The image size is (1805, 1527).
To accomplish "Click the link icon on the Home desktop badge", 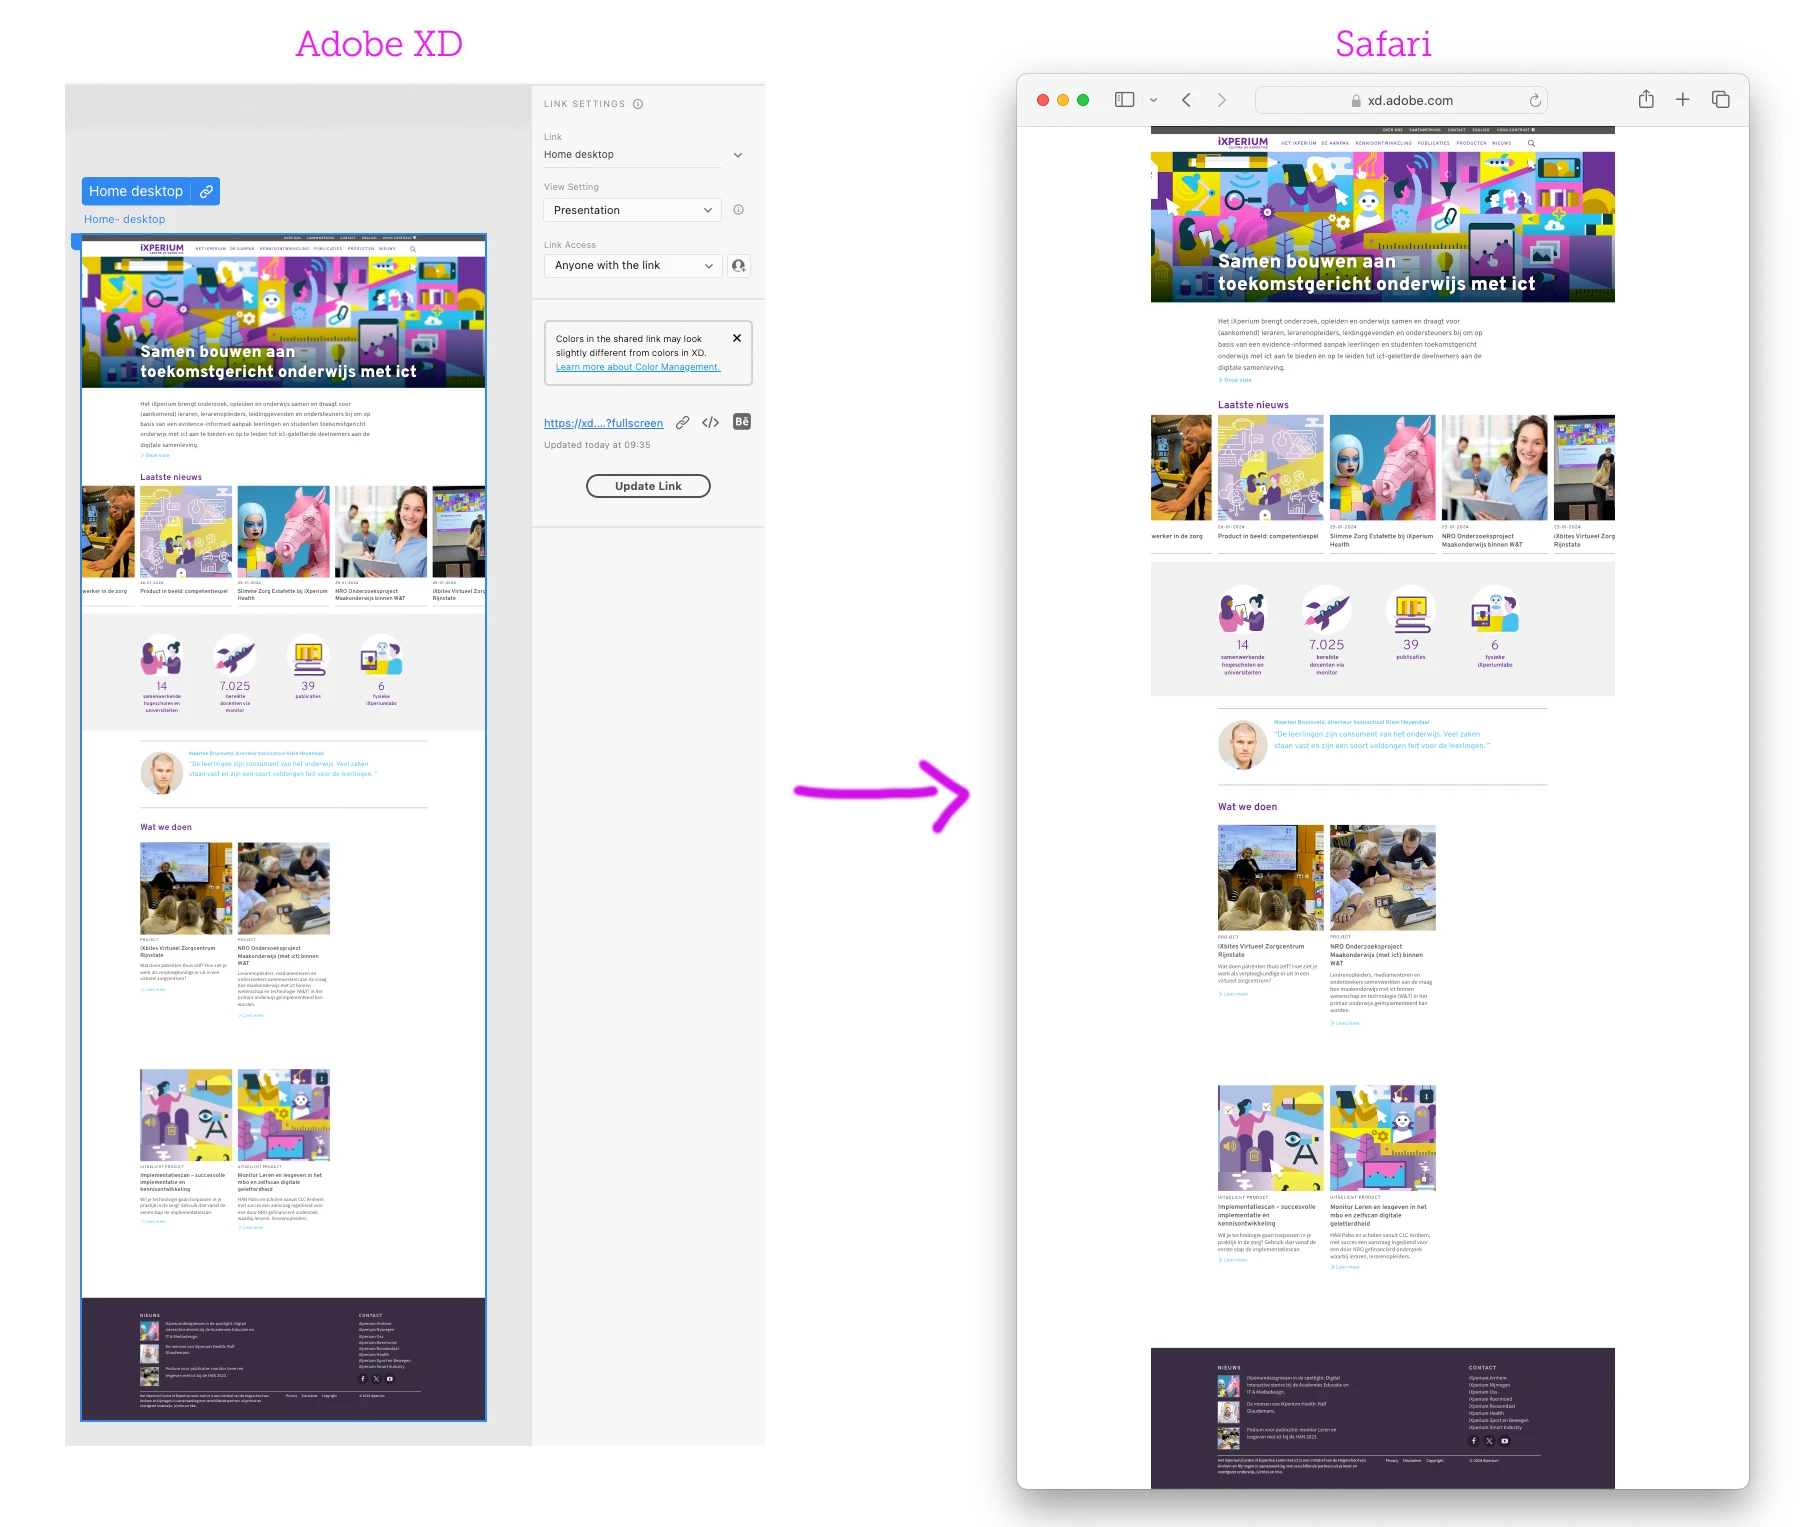I will [206, 191].
